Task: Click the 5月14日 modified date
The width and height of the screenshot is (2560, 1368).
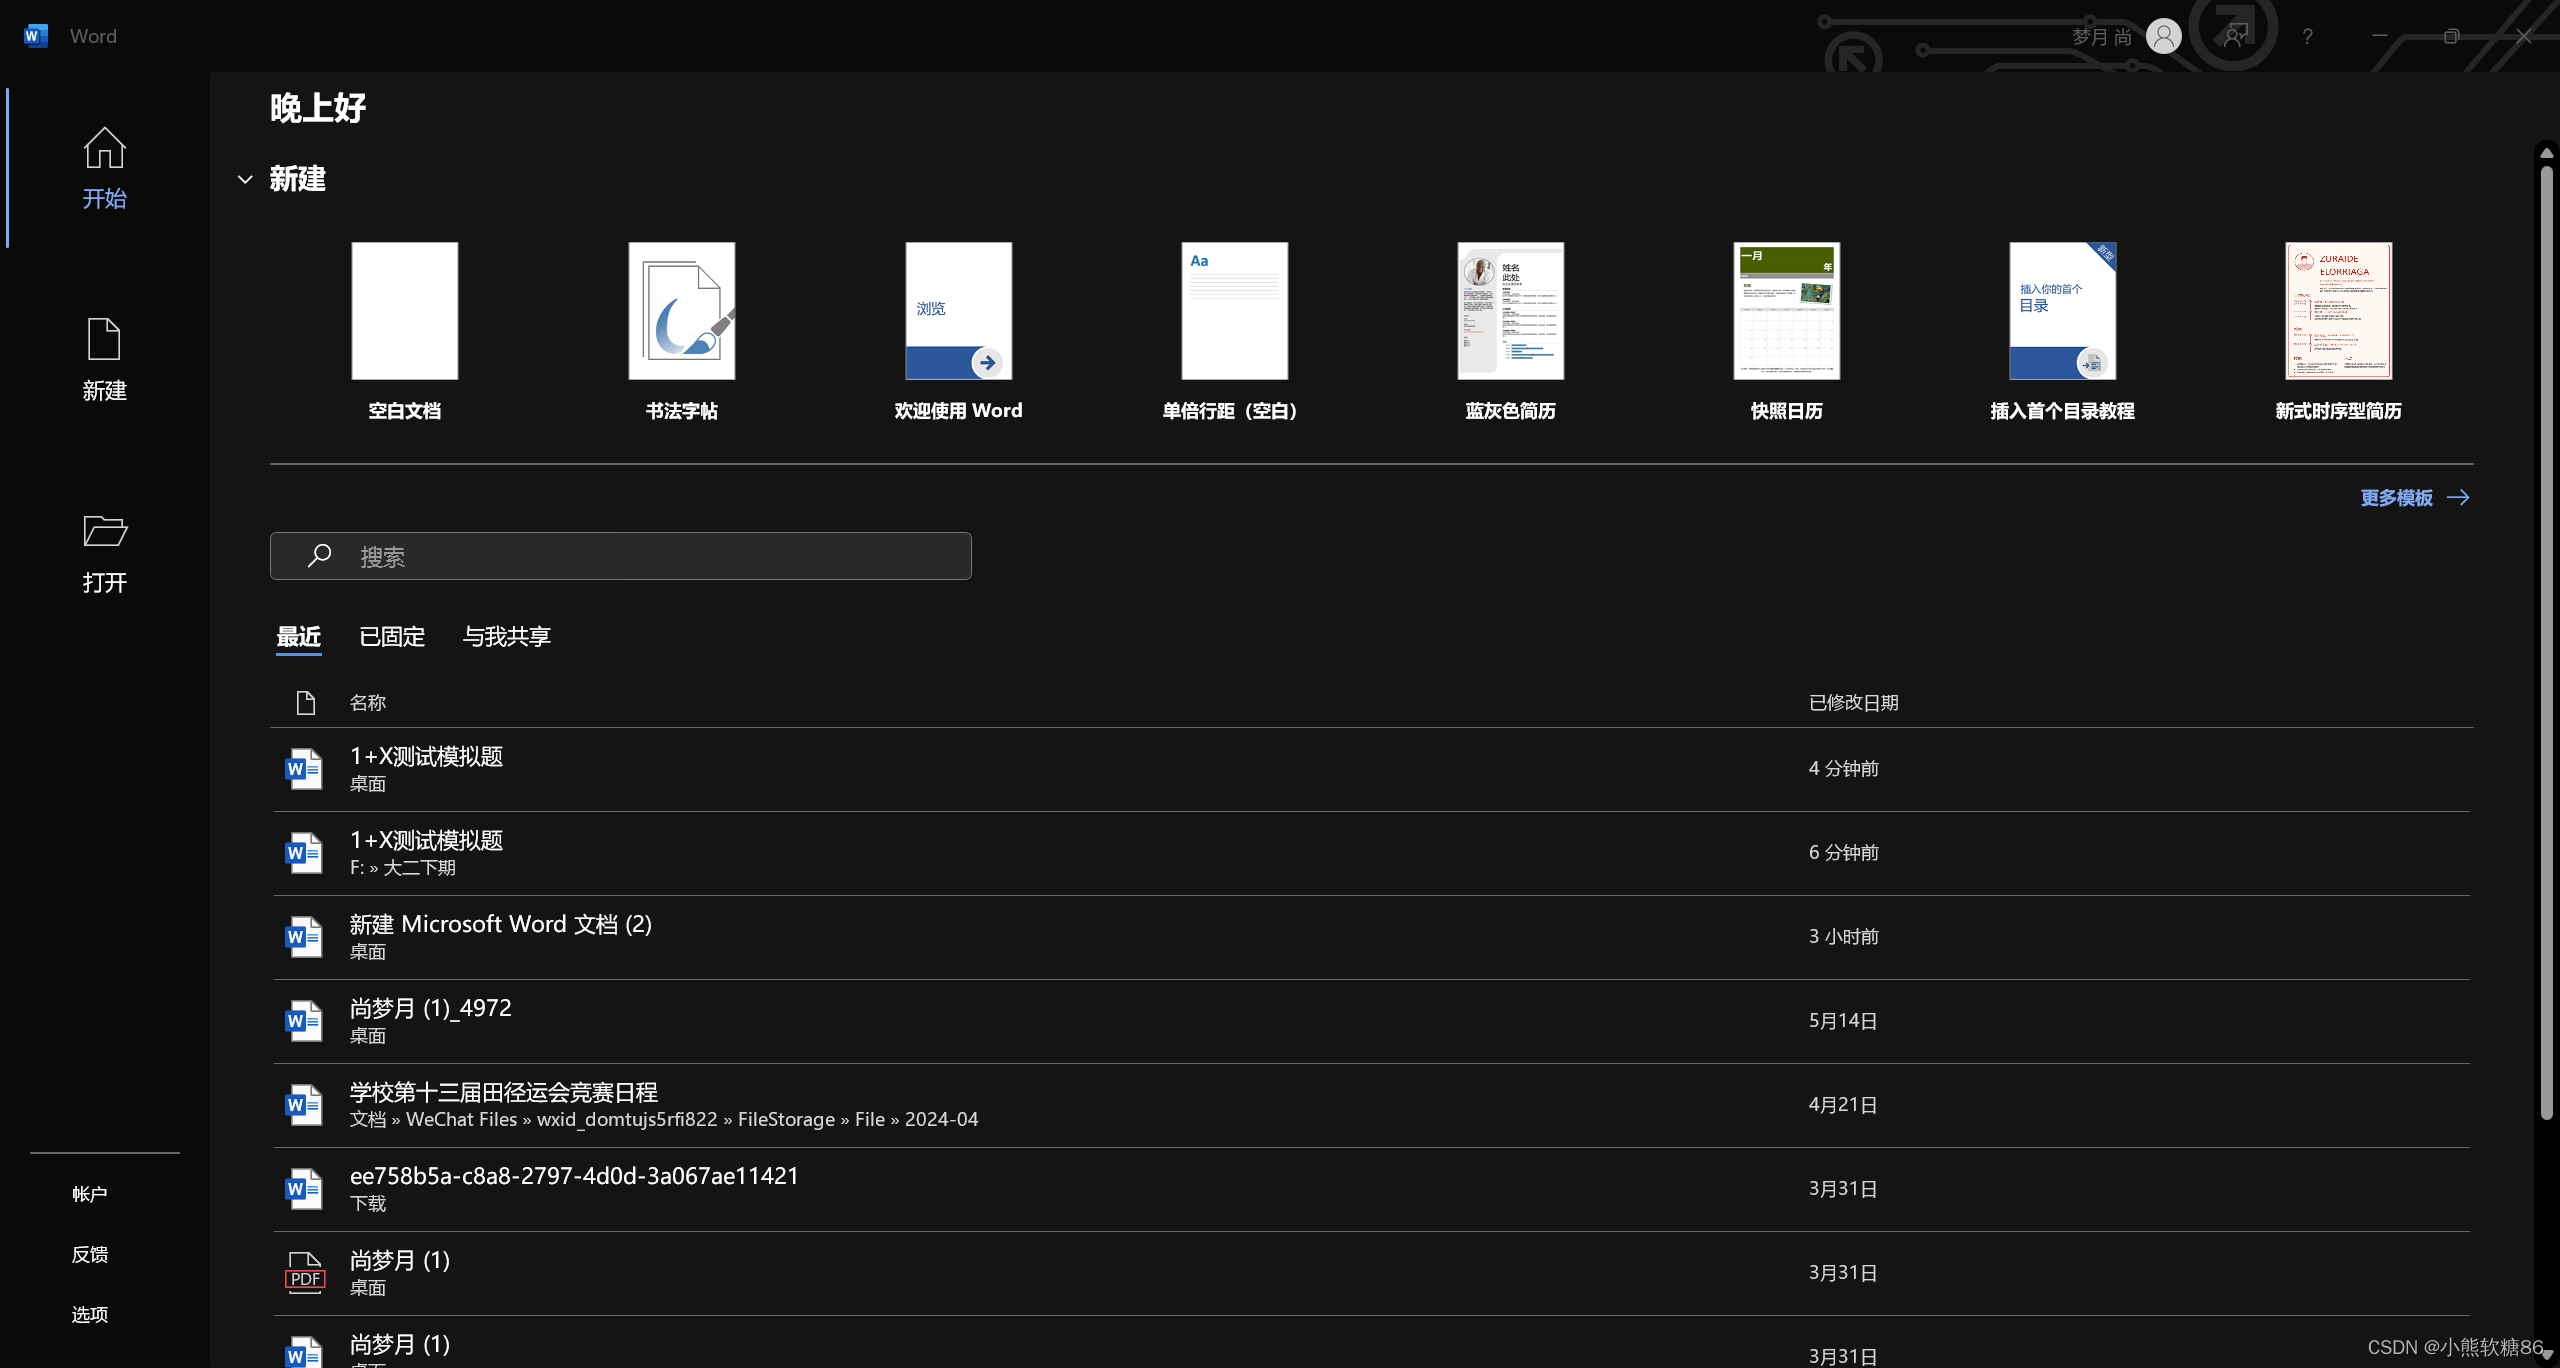Action: (x=1842, y=1021)
